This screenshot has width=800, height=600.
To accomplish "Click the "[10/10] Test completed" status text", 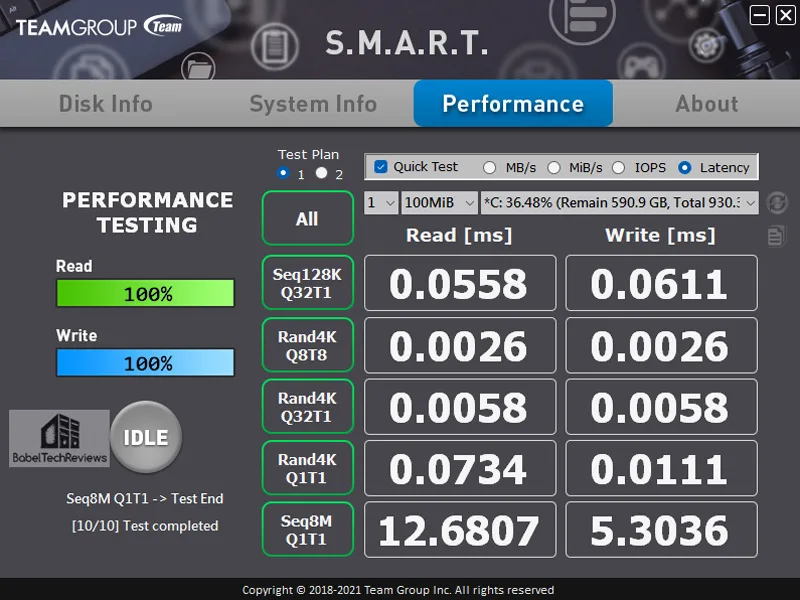I will tap(145, 526).
